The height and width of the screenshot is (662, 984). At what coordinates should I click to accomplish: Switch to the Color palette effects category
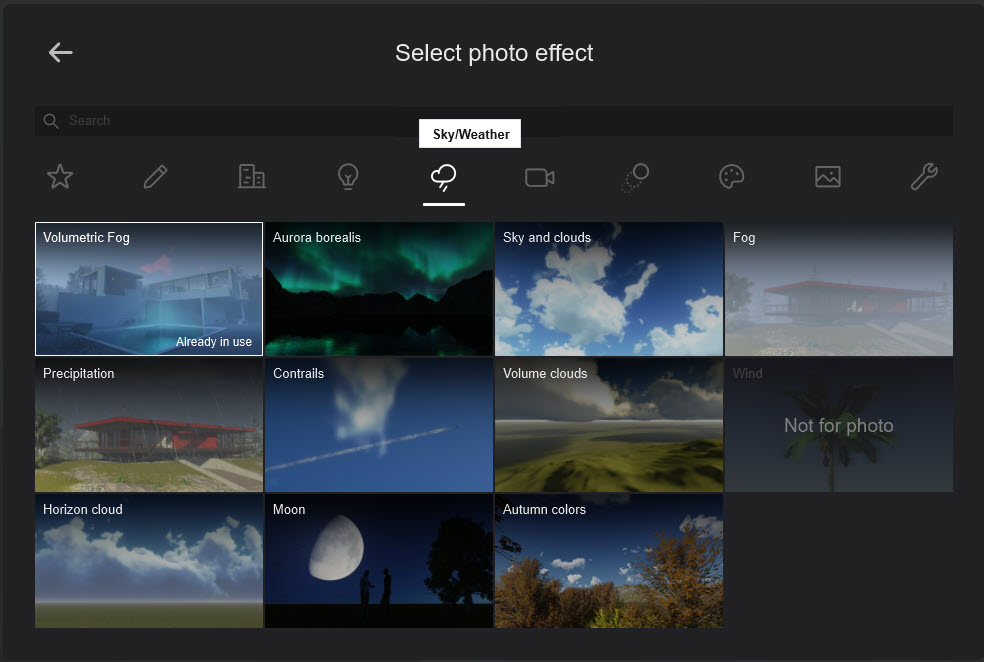click(731, 176)
